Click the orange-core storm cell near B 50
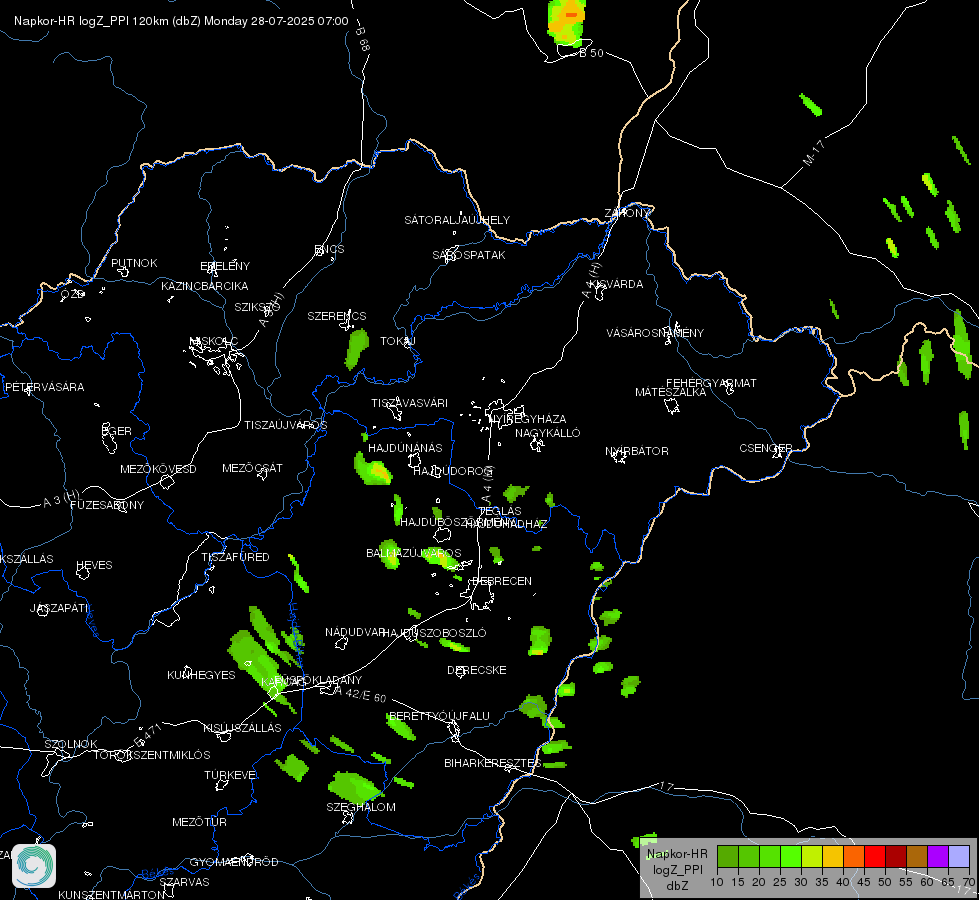The image size is (979, 900). point(567,22)
